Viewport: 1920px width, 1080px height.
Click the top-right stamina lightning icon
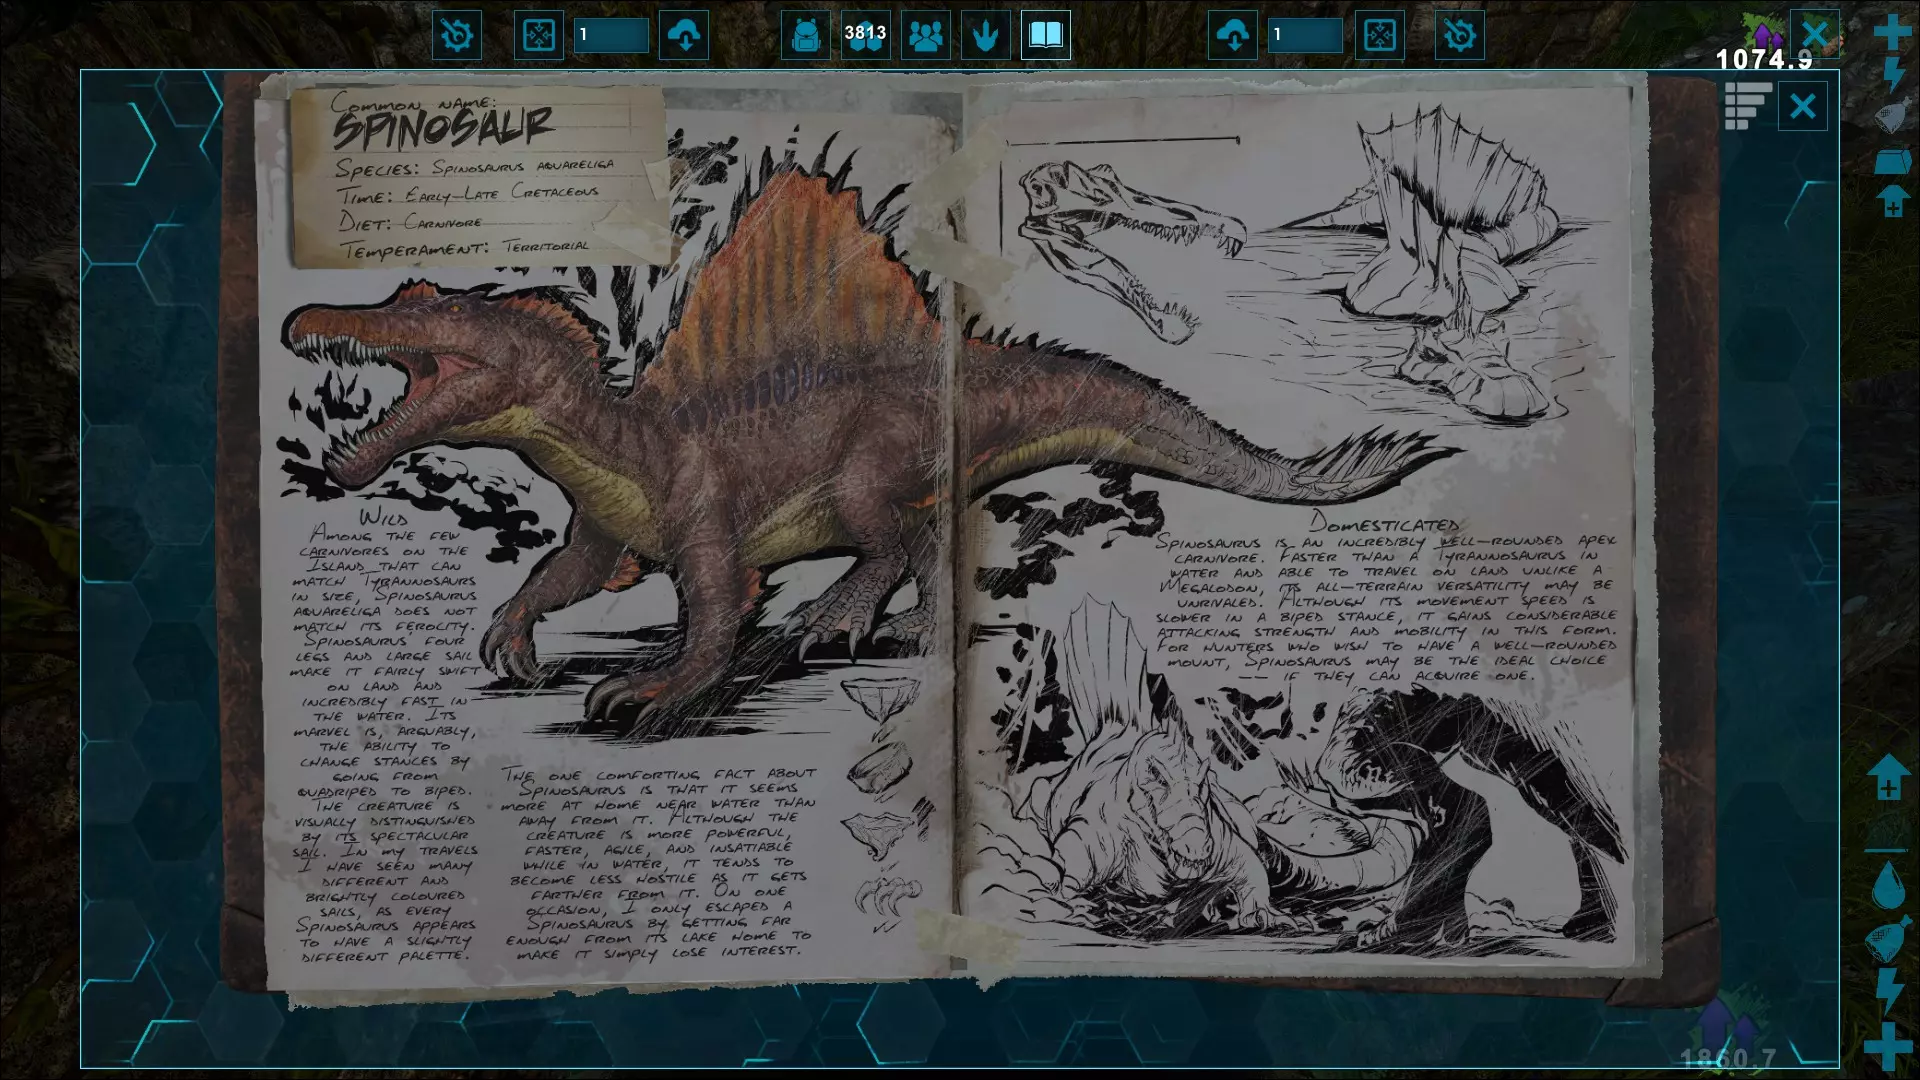1892,74
